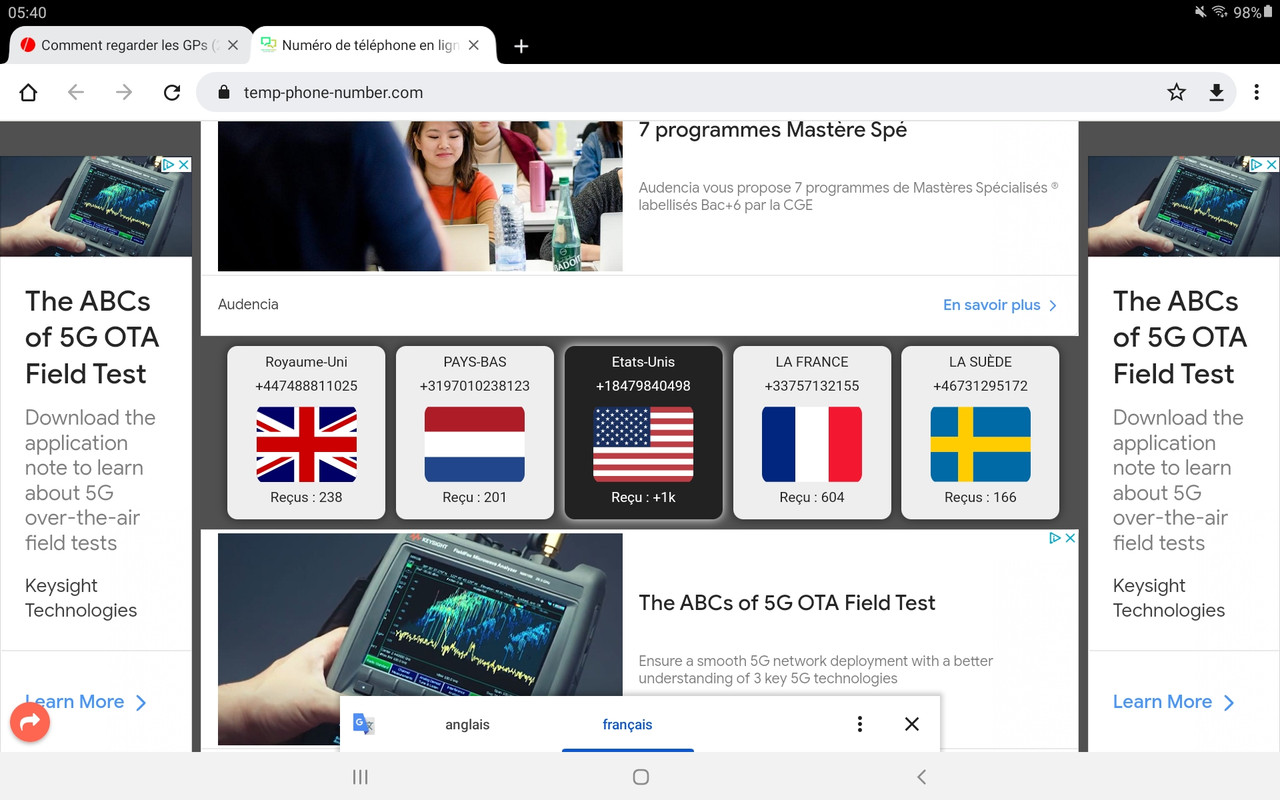Viewport: 1280px width, 800px height.
Task: Click number +3197010238123
Action: click(475, 386)
